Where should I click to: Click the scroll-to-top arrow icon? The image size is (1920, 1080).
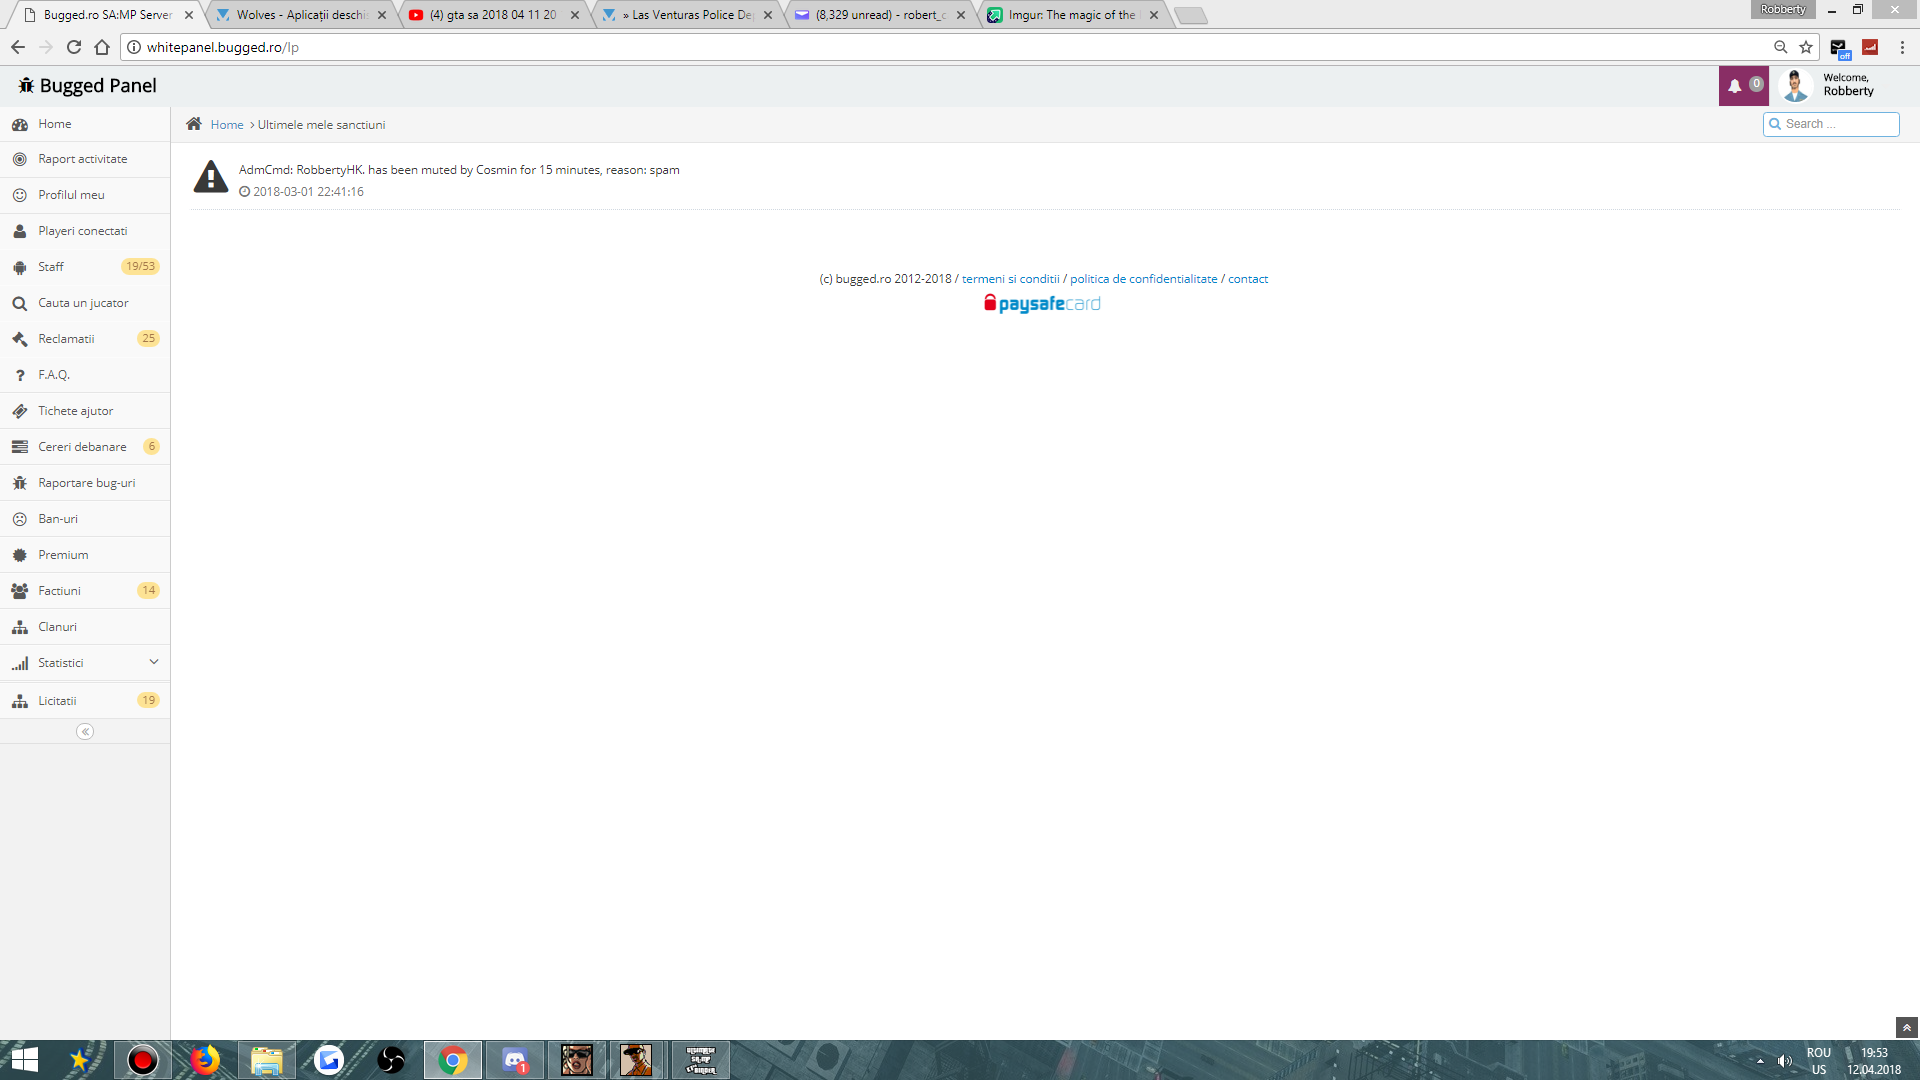(x=1906, y=1028)
